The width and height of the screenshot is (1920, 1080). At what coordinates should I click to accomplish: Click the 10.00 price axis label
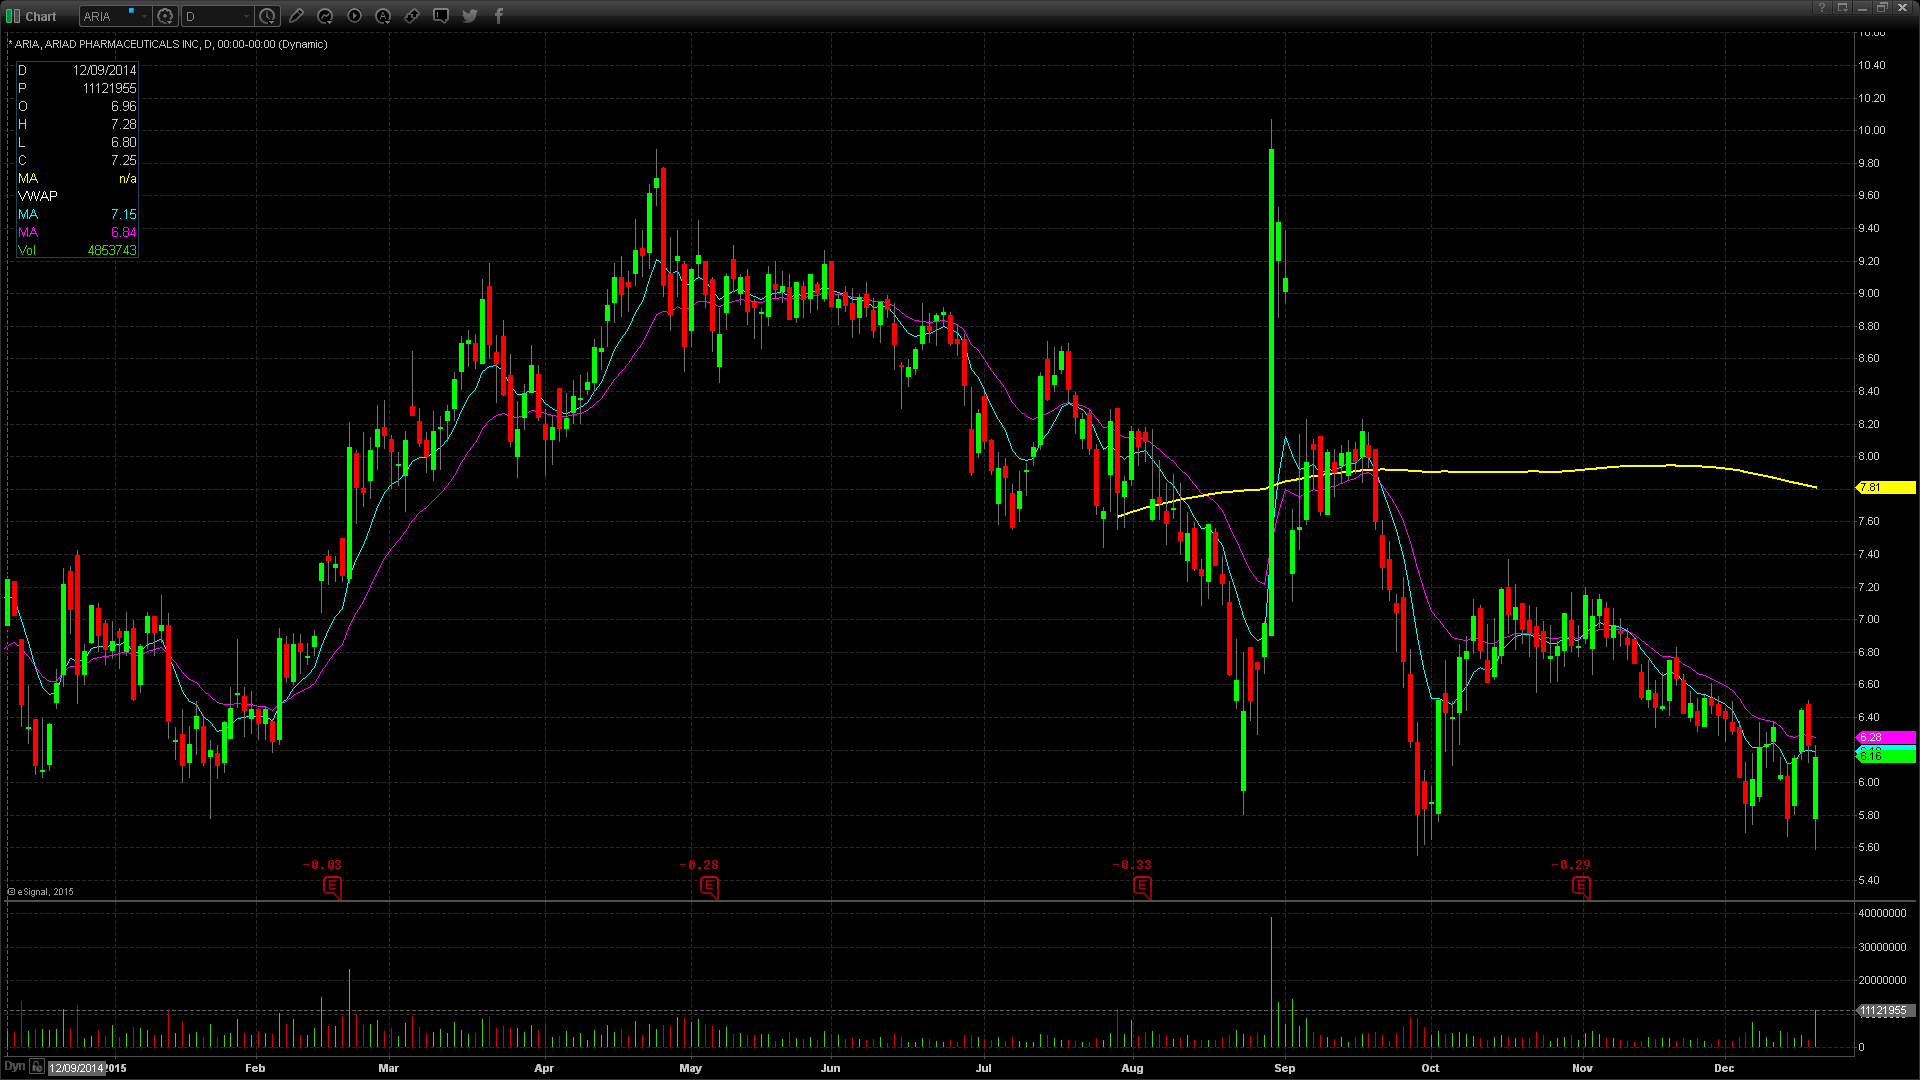tap(1871, 130)
